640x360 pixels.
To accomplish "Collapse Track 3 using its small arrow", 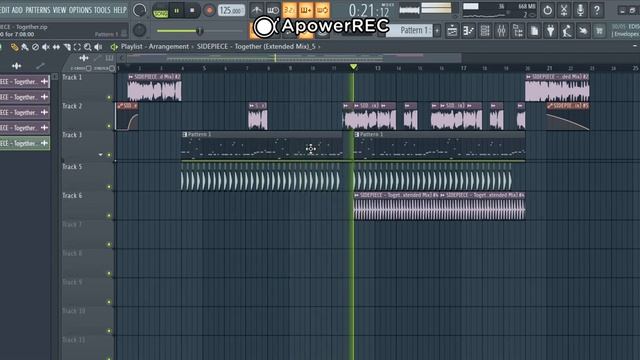I will (x=100, y=155).
